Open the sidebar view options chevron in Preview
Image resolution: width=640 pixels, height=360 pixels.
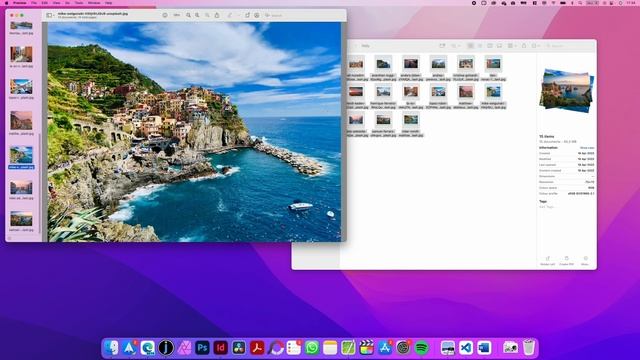(54, 15)
